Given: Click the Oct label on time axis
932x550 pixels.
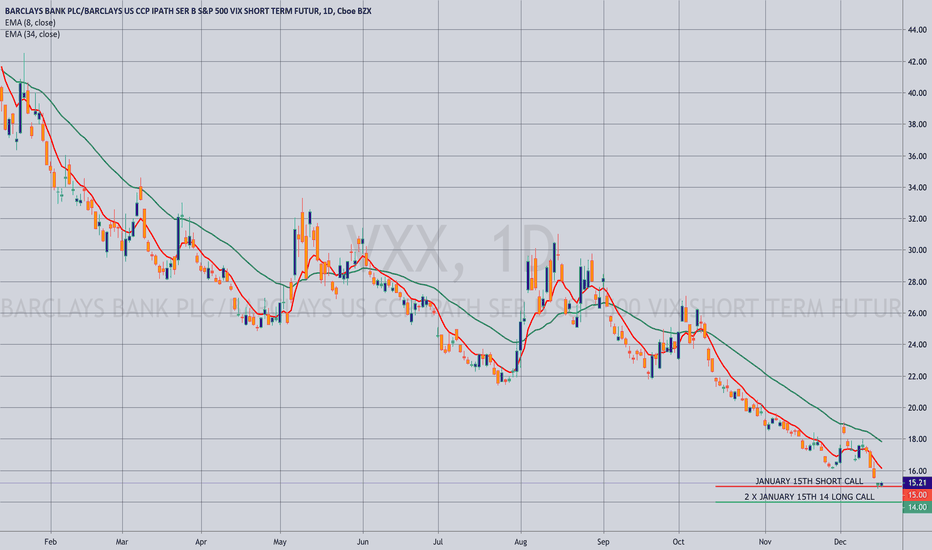Looking at the screenshot, I should pyautogui.click(x=678, y=542).
